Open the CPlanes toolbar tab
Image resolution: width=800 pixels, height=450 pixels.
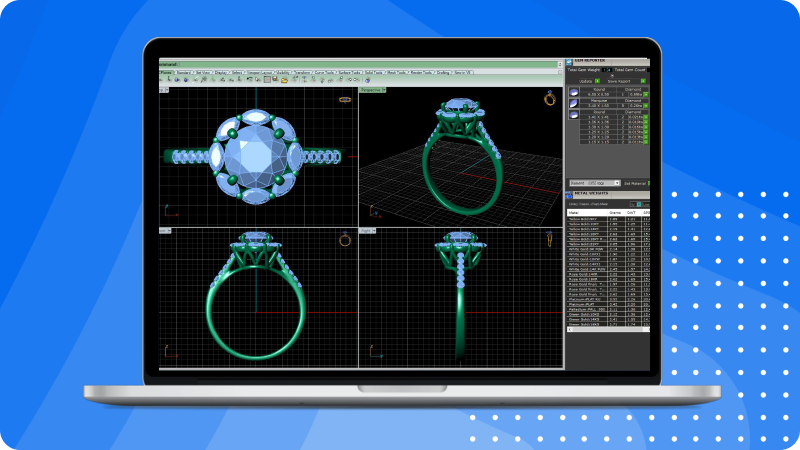click(x=166, y=72)
